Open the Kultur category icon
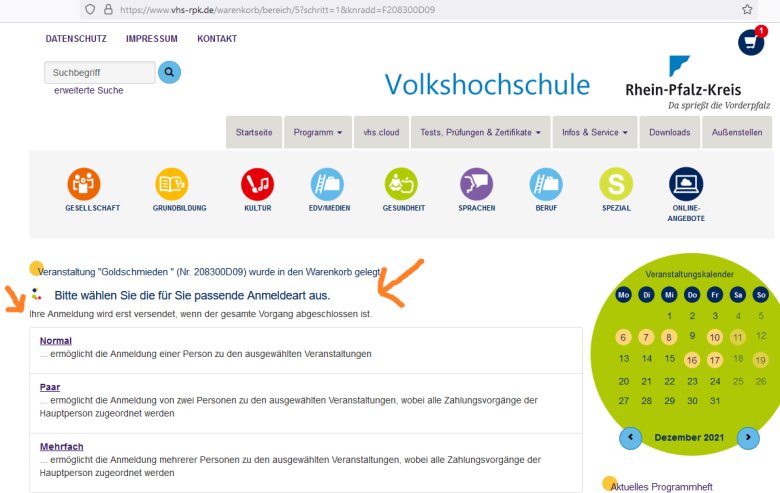The height and width of the screenshot is (493, 780). 257,184
